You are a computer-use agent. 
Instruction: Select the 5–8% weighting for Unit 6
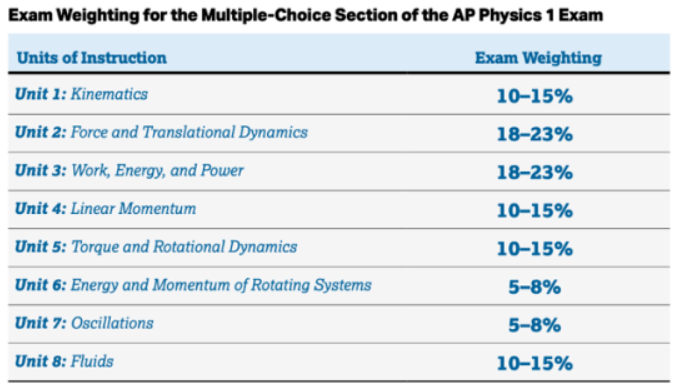(535, 287)
